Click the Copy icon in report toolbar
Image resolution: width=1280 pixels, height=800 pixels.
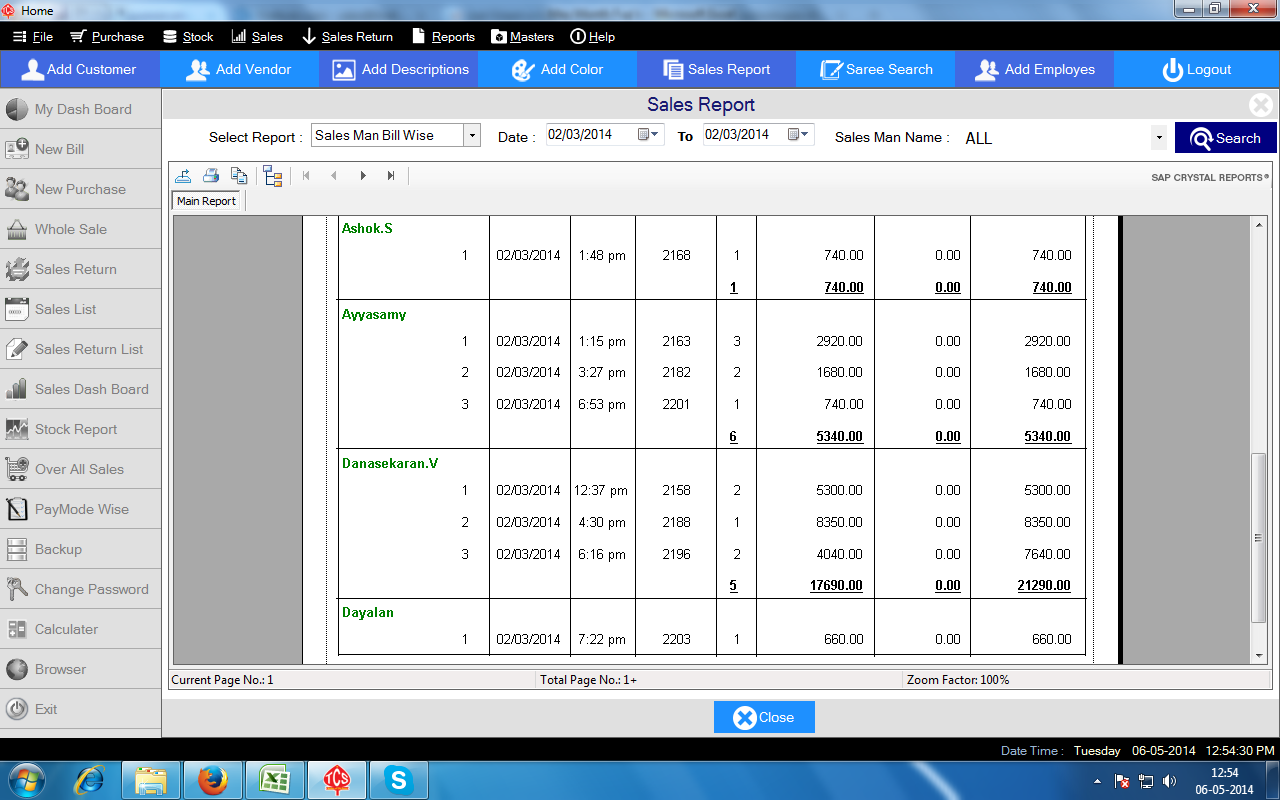239,176
